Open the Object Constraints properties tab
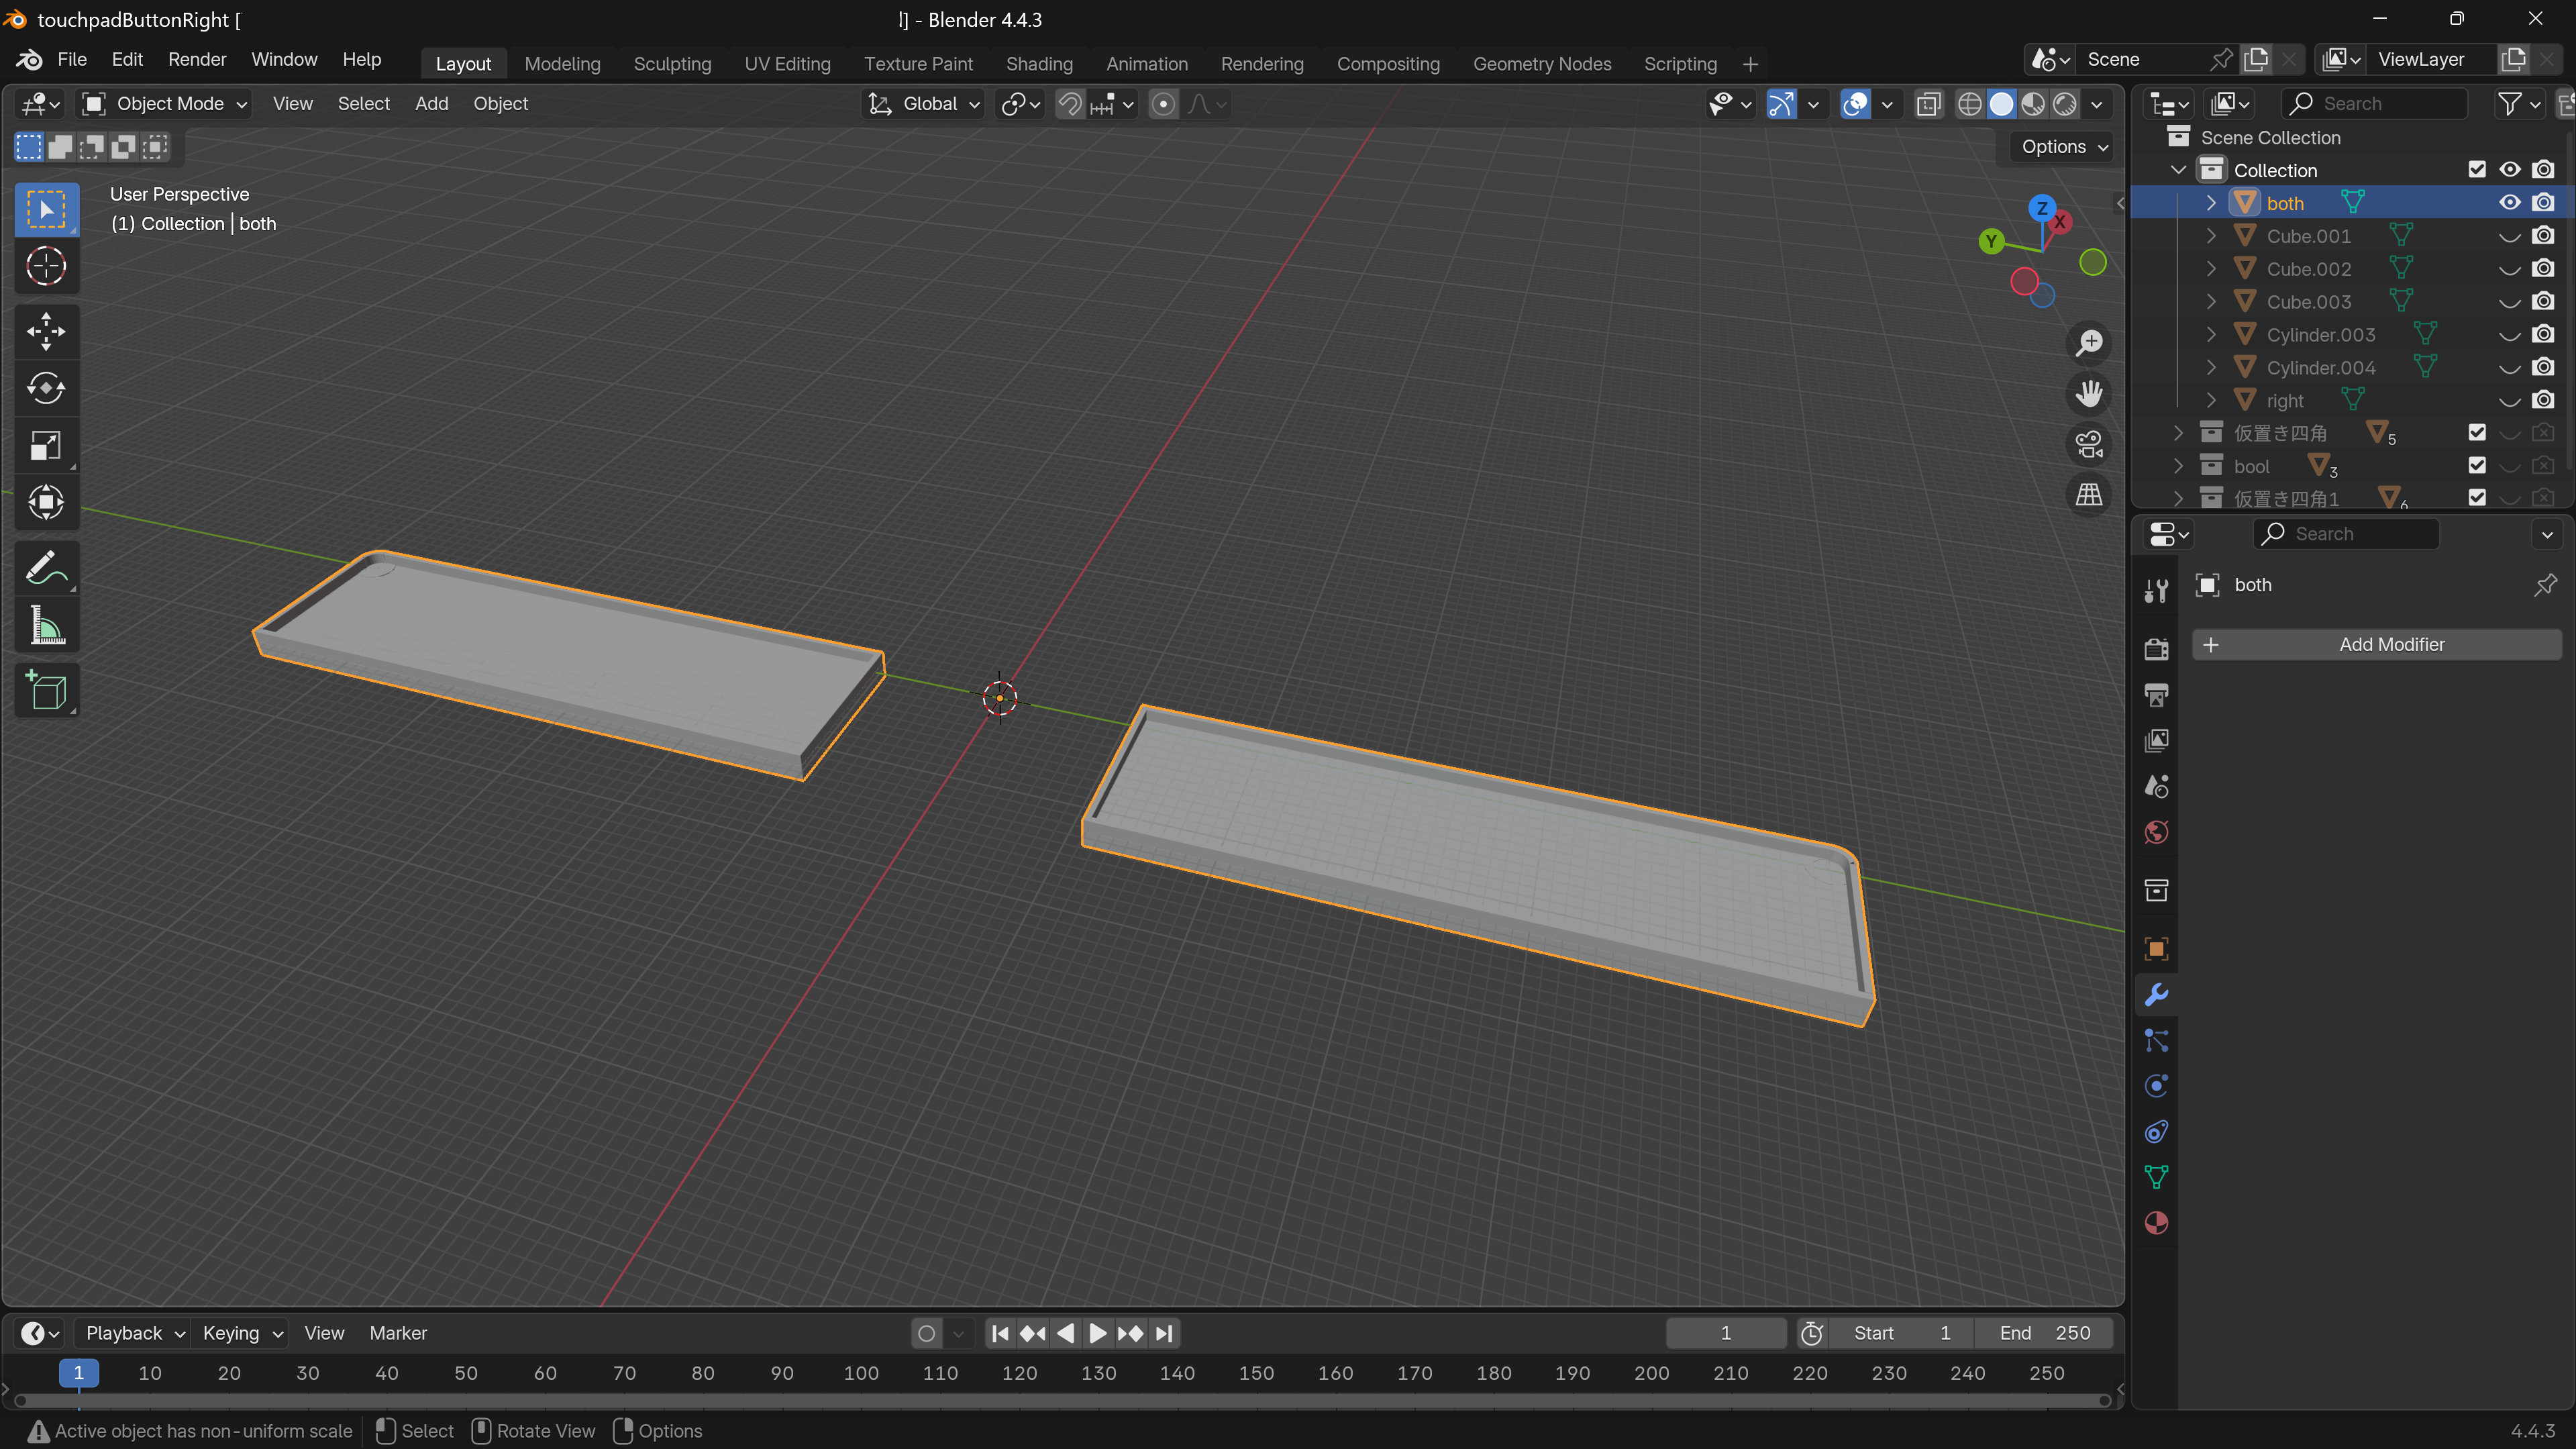2576x1449 pixels. pos(2156,1132)
